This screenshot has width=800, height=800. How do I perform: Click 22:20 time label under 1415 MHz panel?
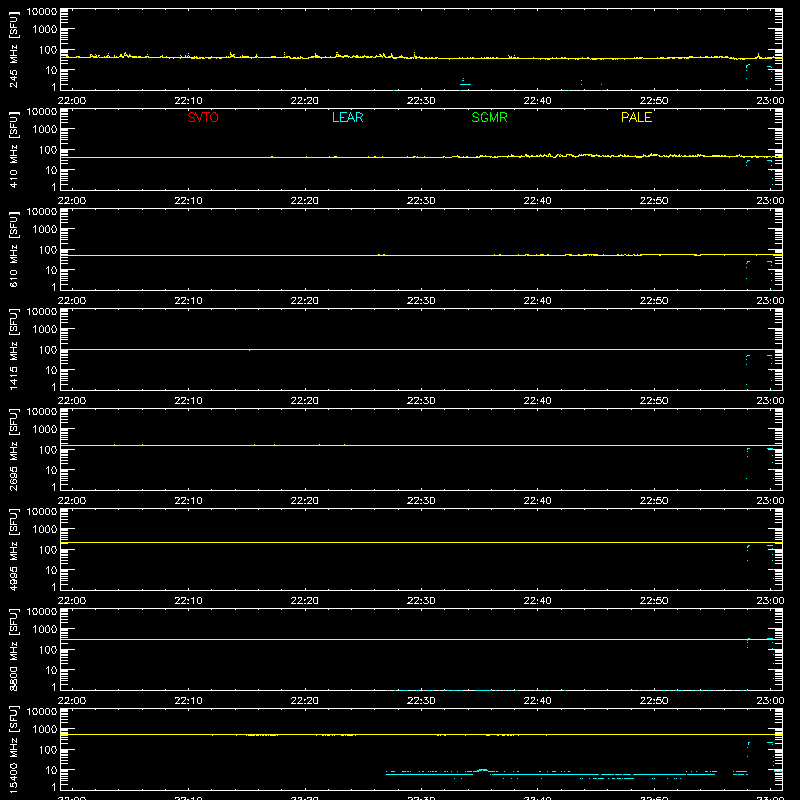[x=305, y=401]
